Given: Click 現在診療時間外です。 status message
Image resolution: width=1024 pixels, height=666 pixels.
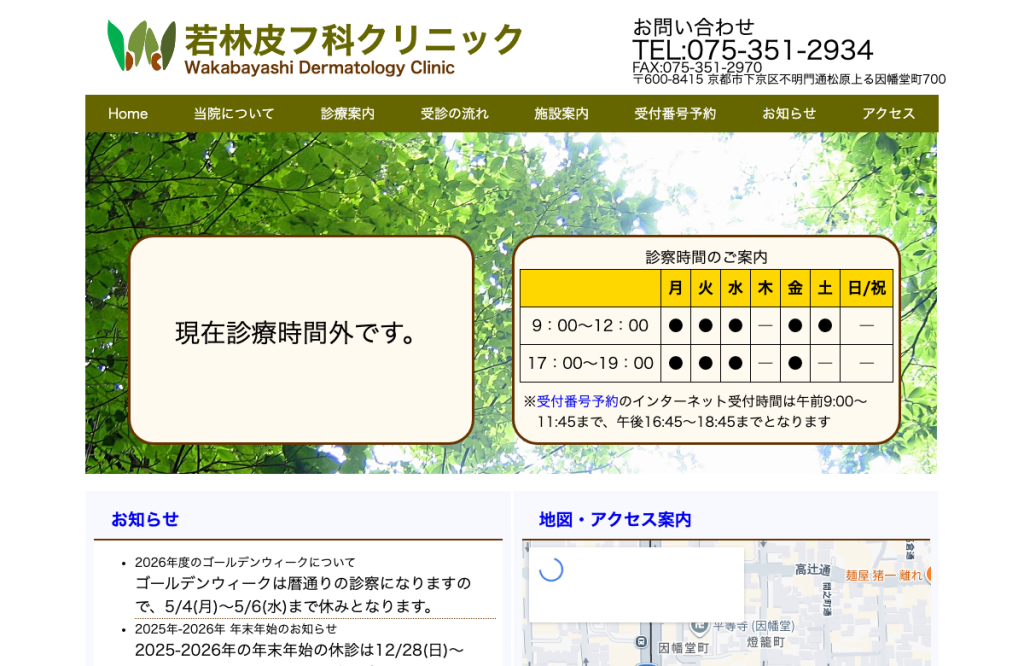Looking at the screenshot, I should (x=296, y=333).
